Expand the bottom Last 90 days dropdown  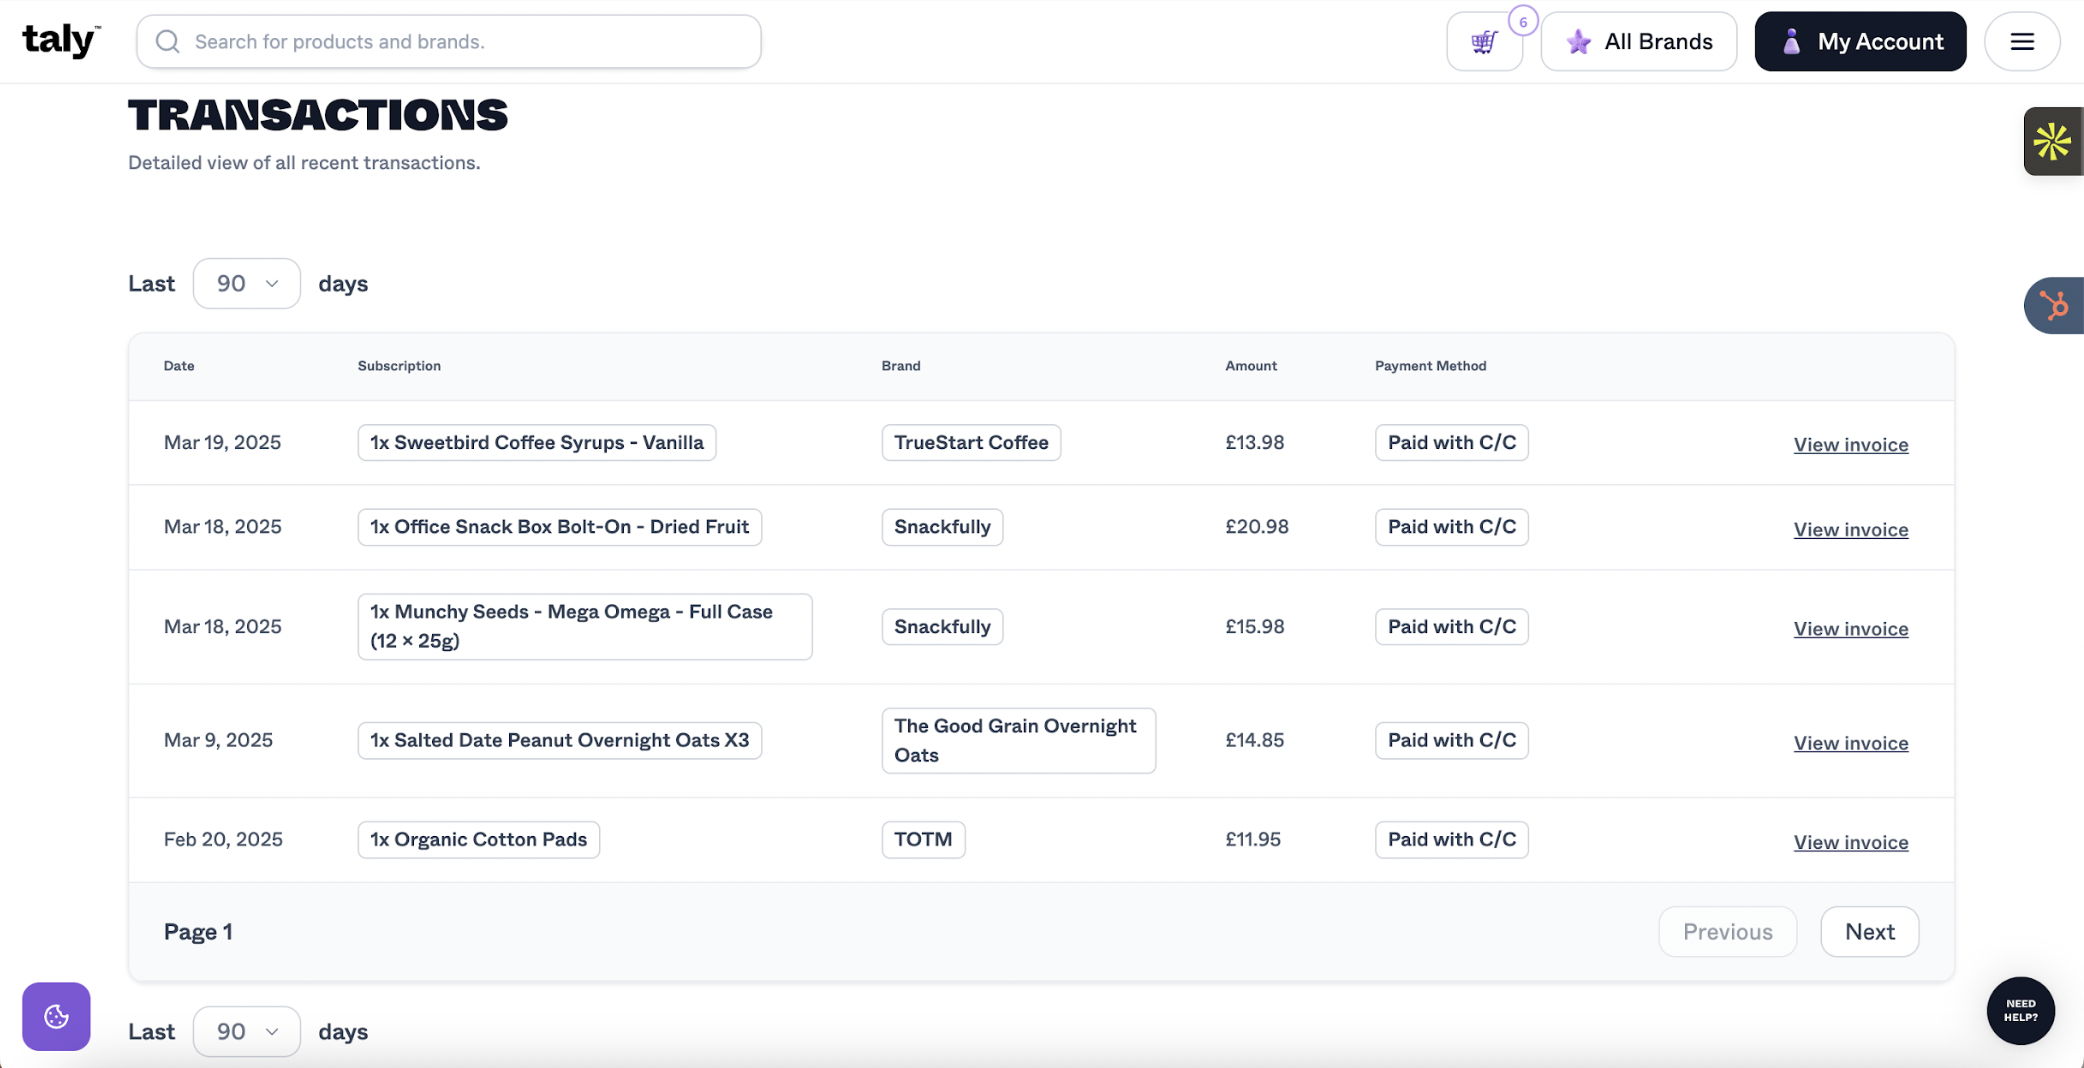tap(246, 1031)
